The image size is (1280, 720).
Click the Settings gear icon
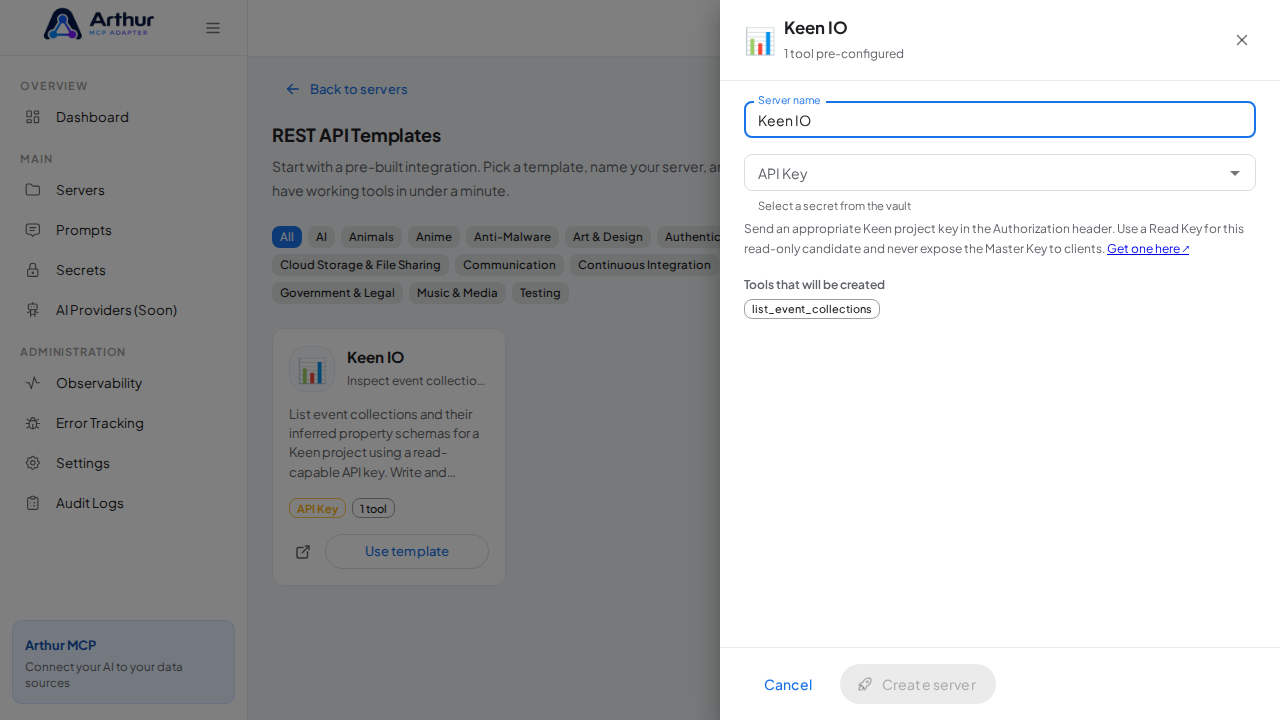pyautogui.click(x=33, y=463)
